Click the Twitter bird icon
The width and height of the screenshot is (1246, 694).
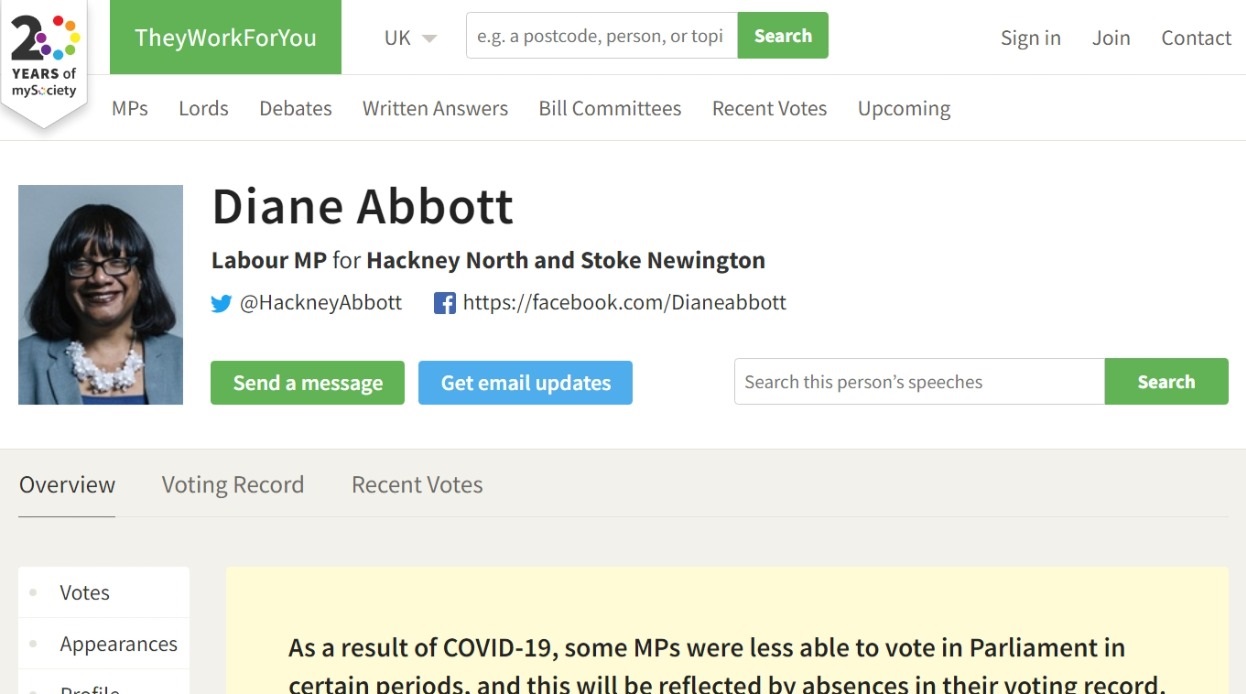(221, 303)
